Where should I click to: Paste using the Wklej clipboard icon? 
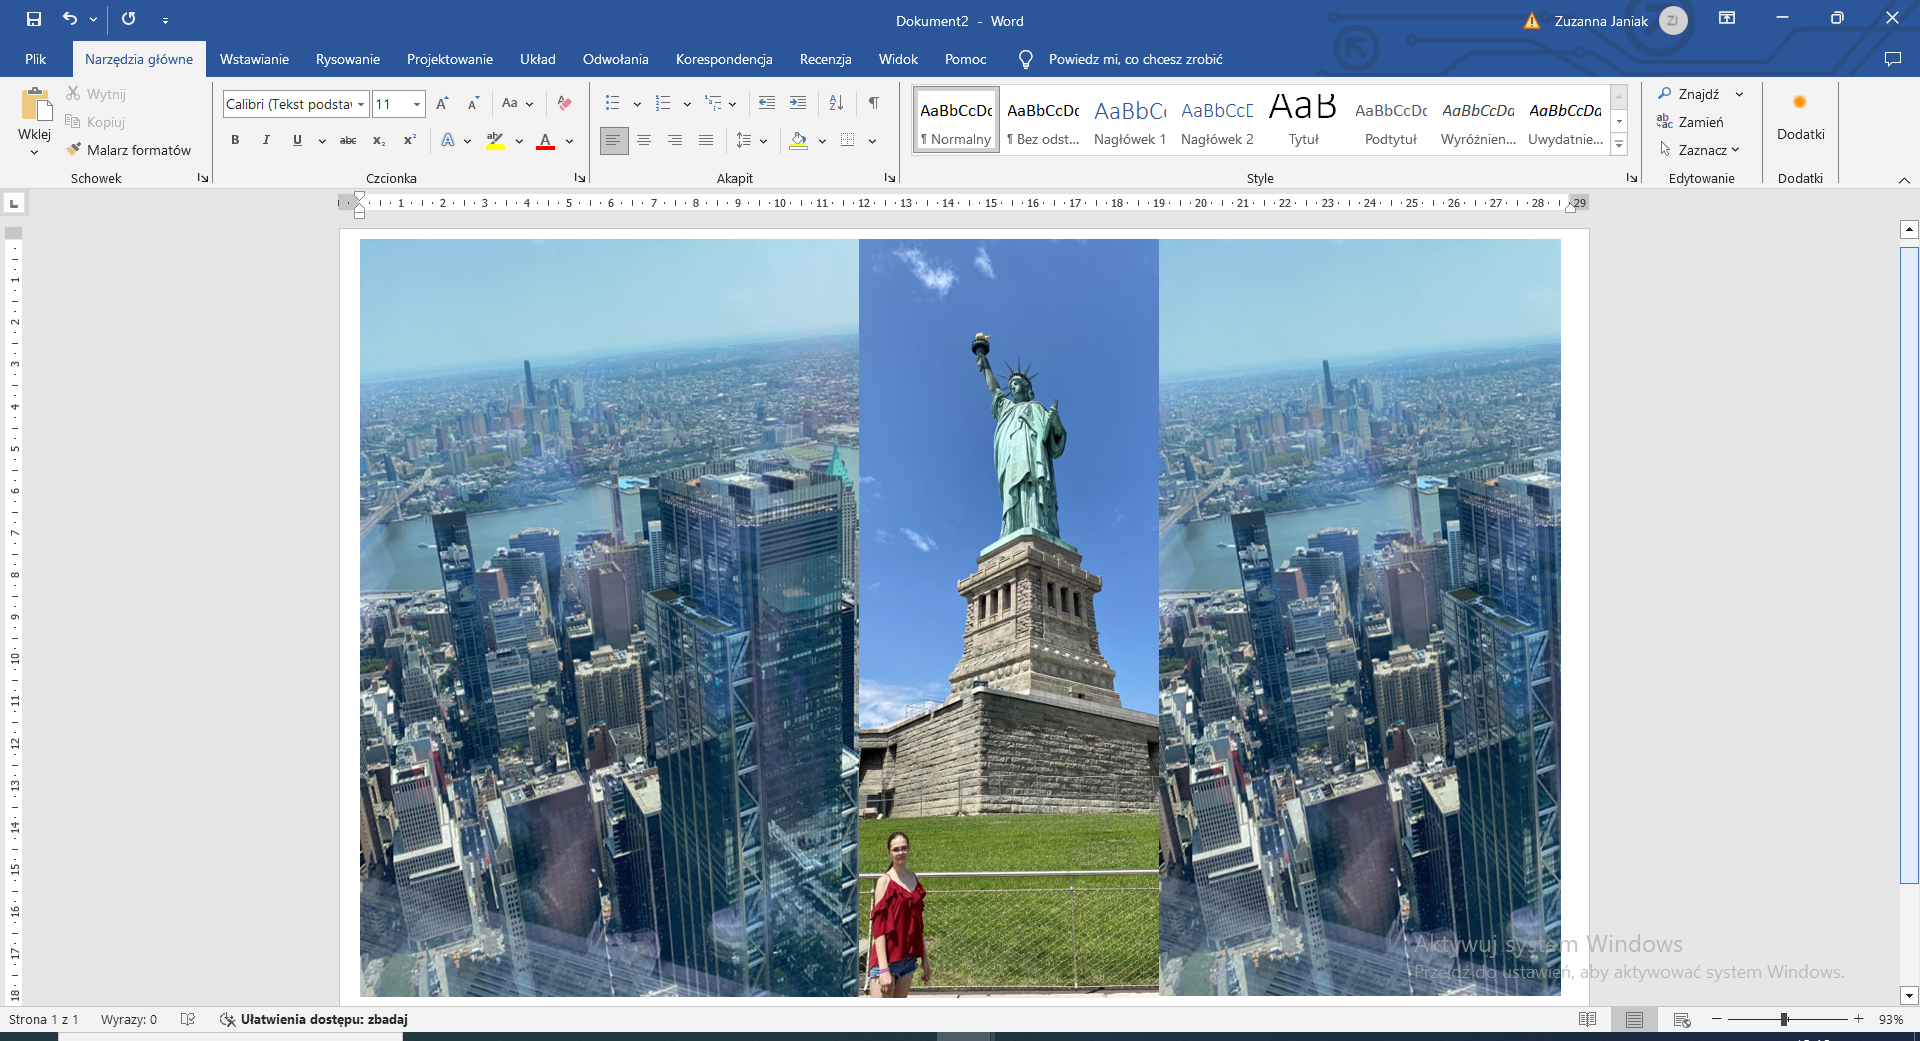(x=35, y=104)
